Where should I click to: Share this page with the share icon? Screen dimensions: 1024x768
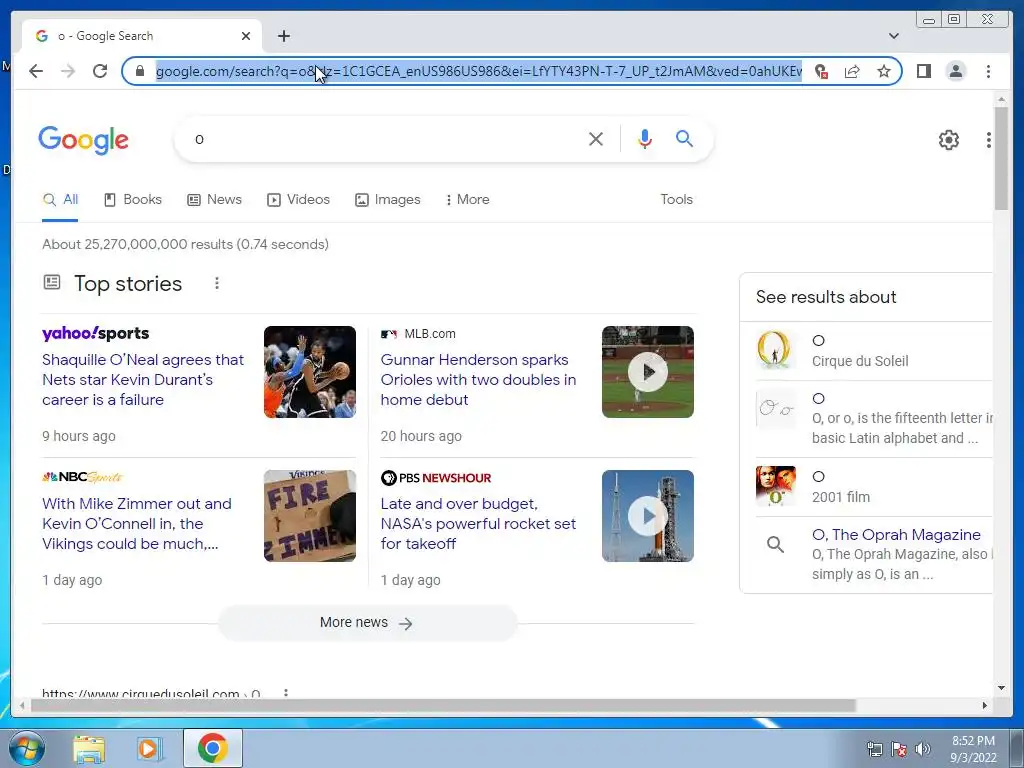pyautogui.click(x=852, y=71)
